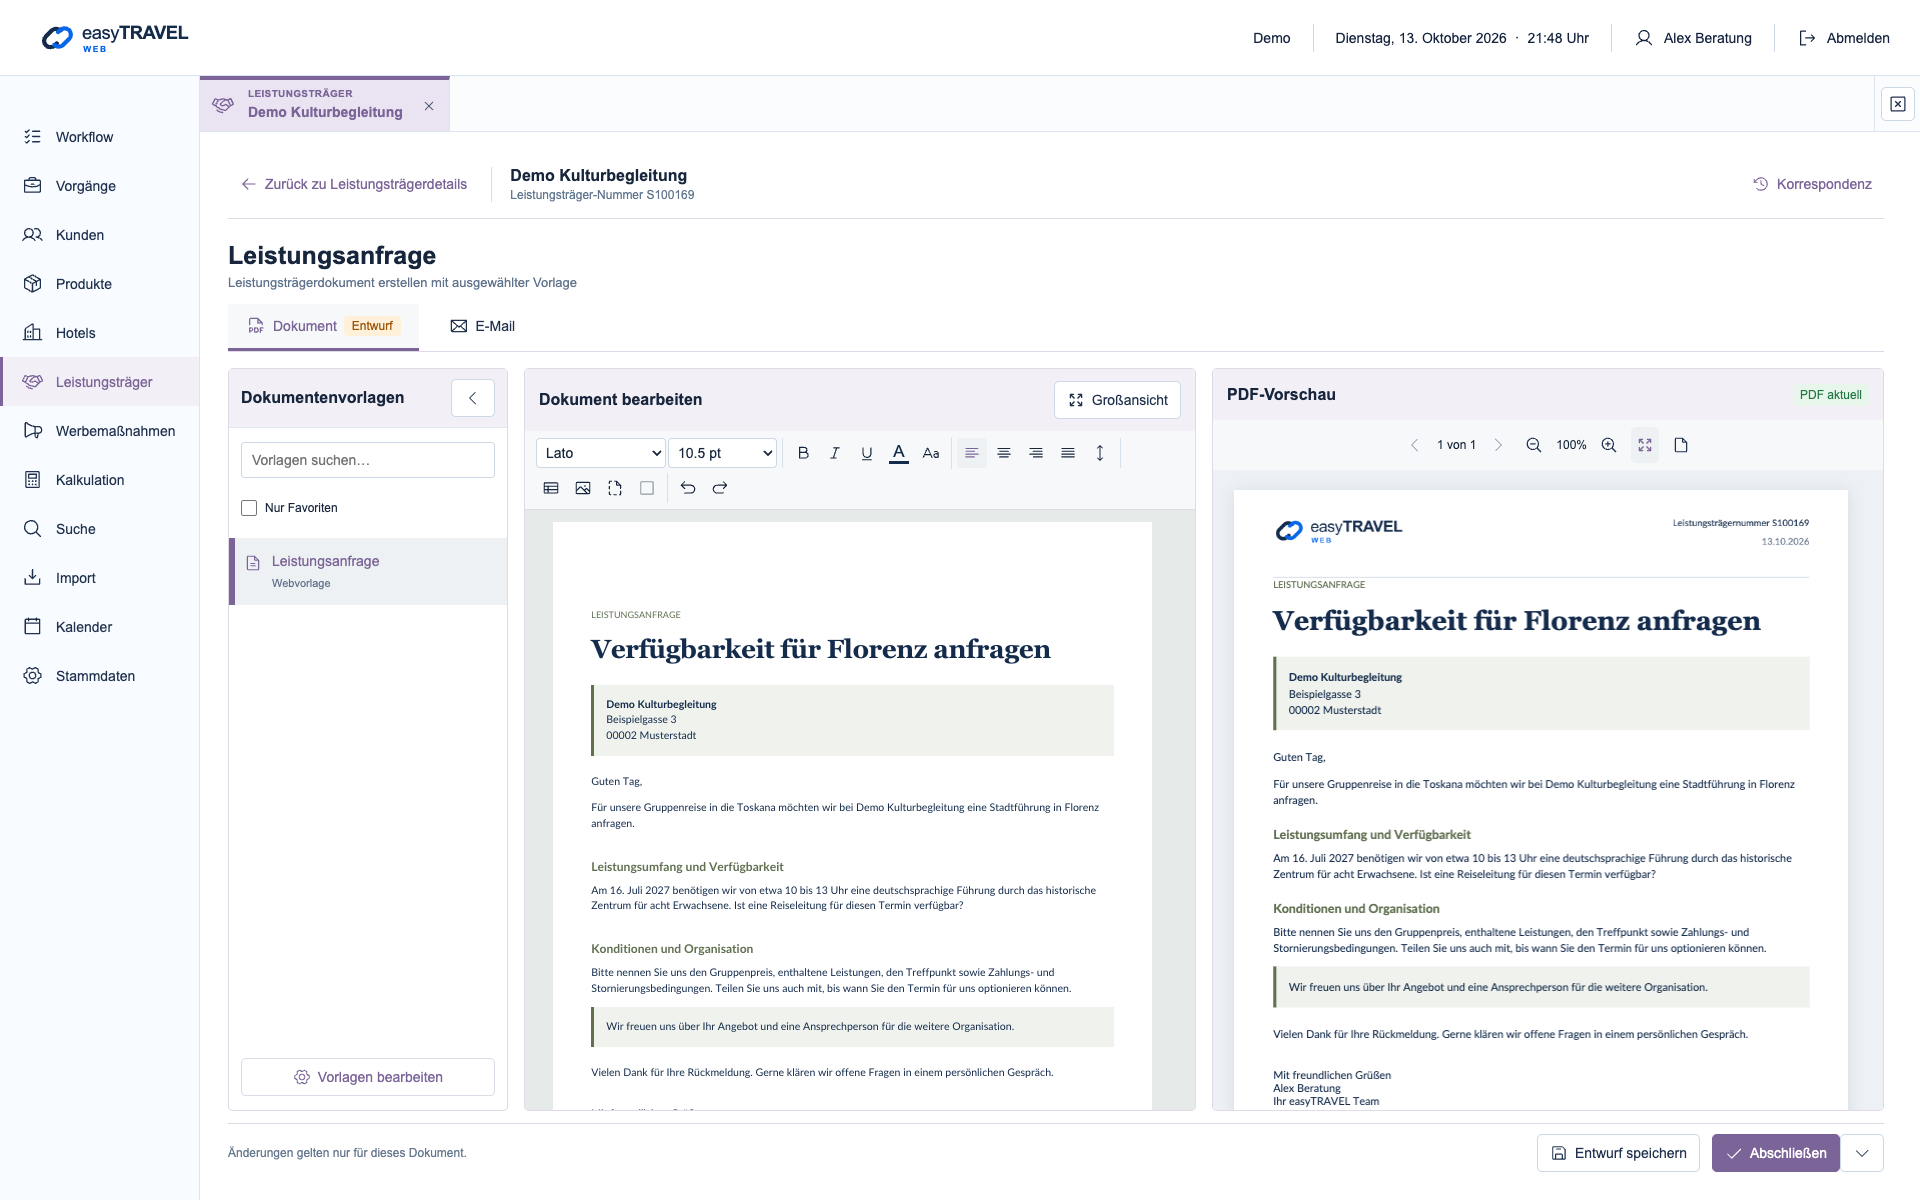The image size is (1920, 1200).
Task: Align text left
Action: tap(972, 453)
